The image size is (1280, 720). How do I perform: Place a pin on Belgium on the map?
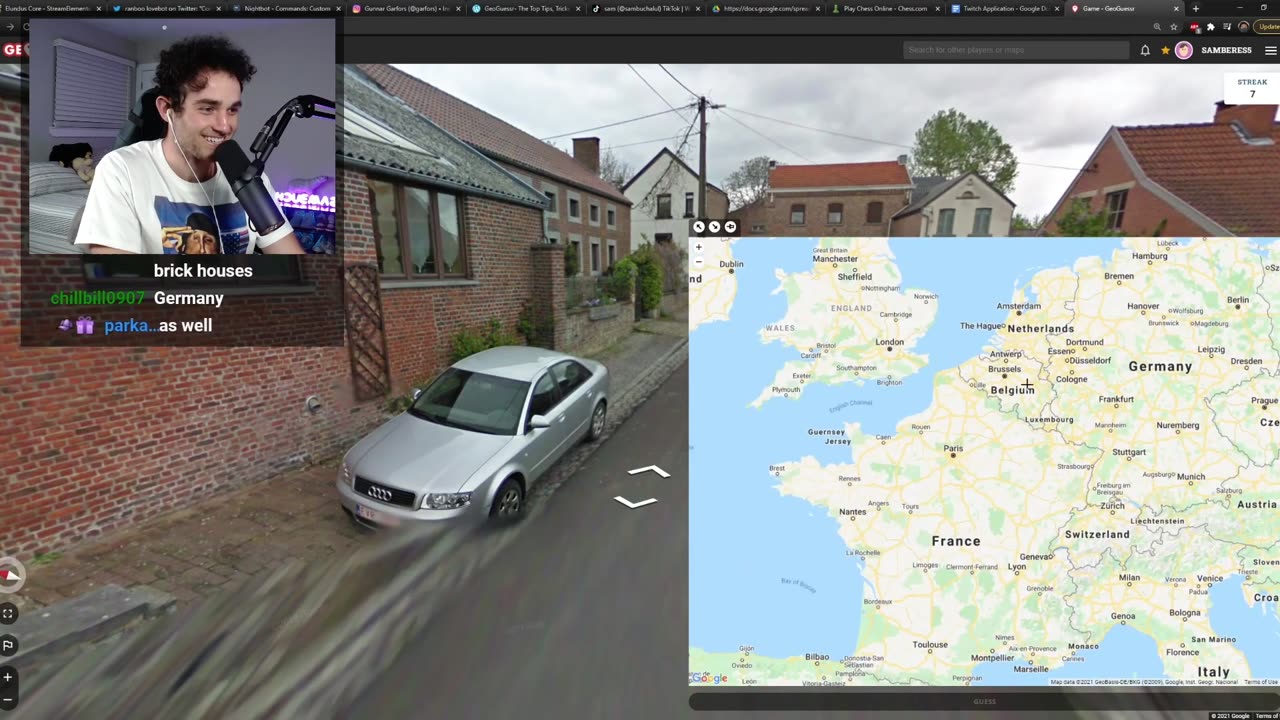[1012, 389]
